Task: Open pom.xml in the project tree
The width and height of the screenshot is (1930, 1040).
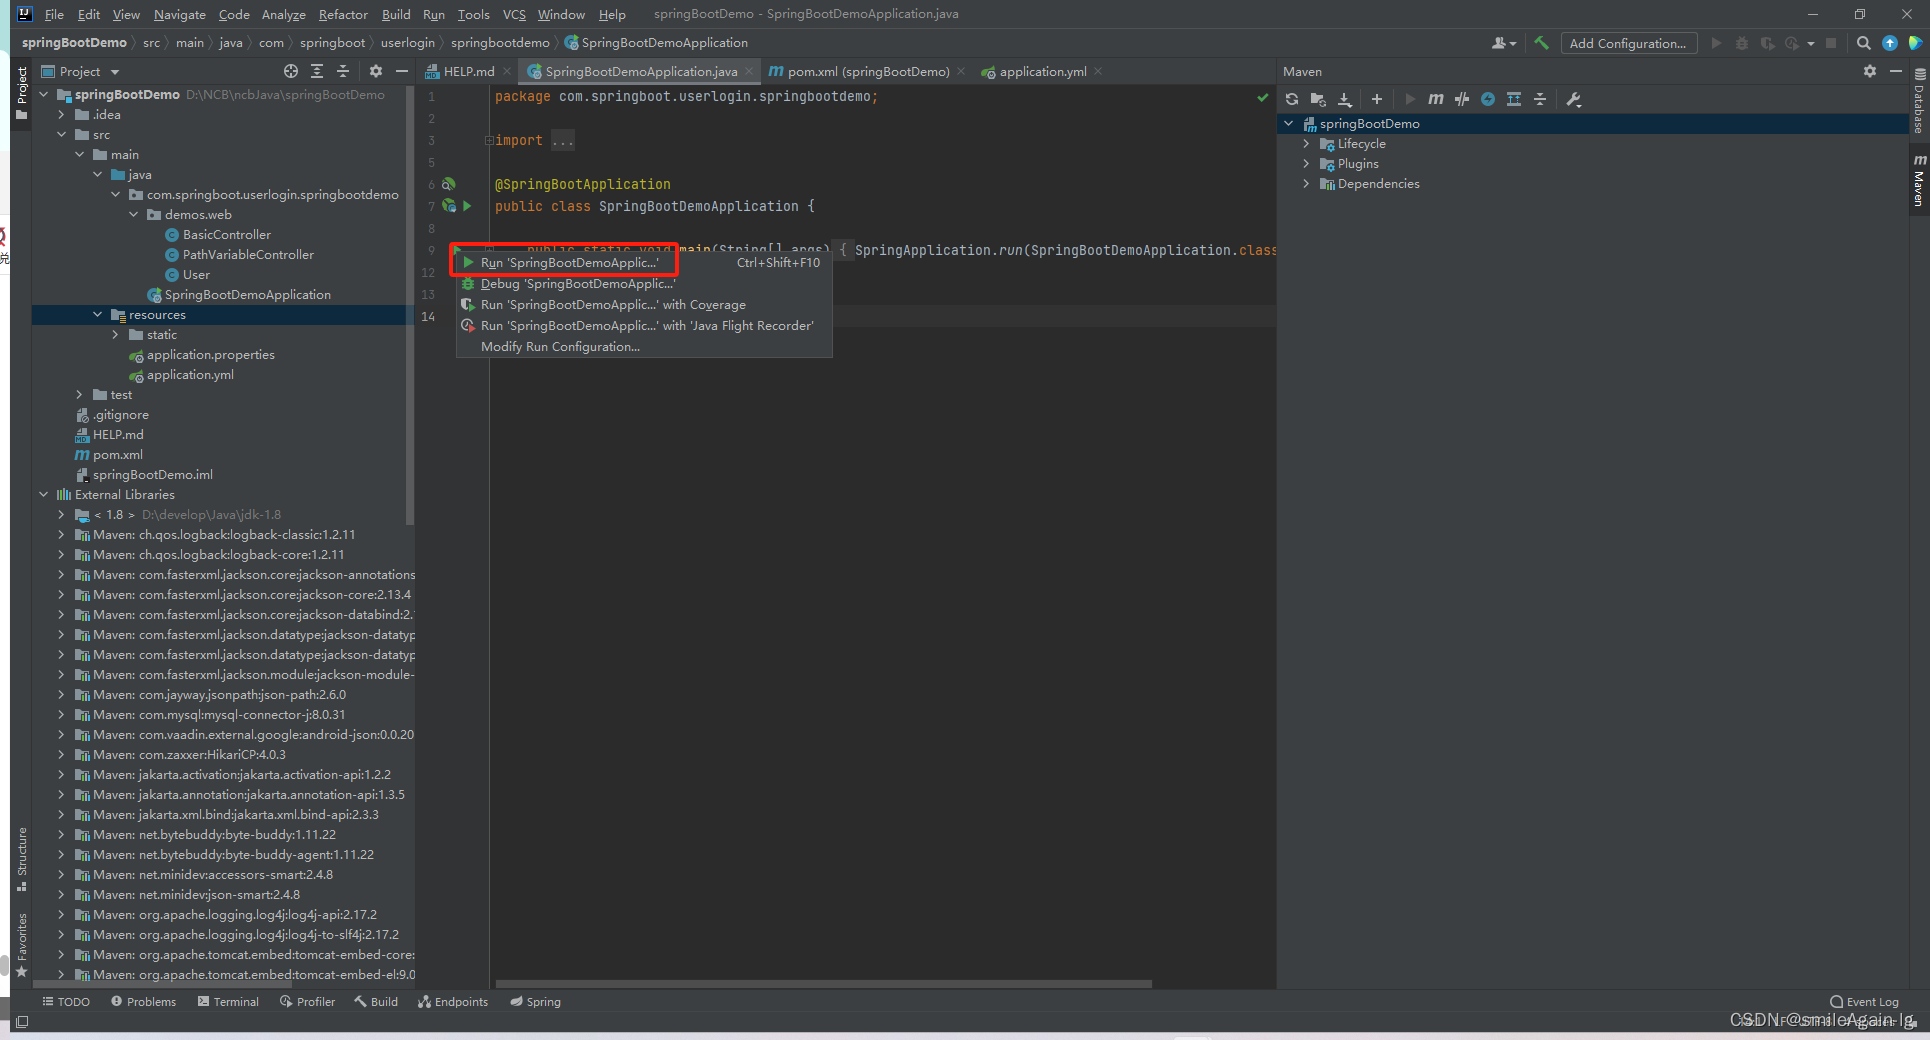Action: pyautogui.click(x=117, y=455)
